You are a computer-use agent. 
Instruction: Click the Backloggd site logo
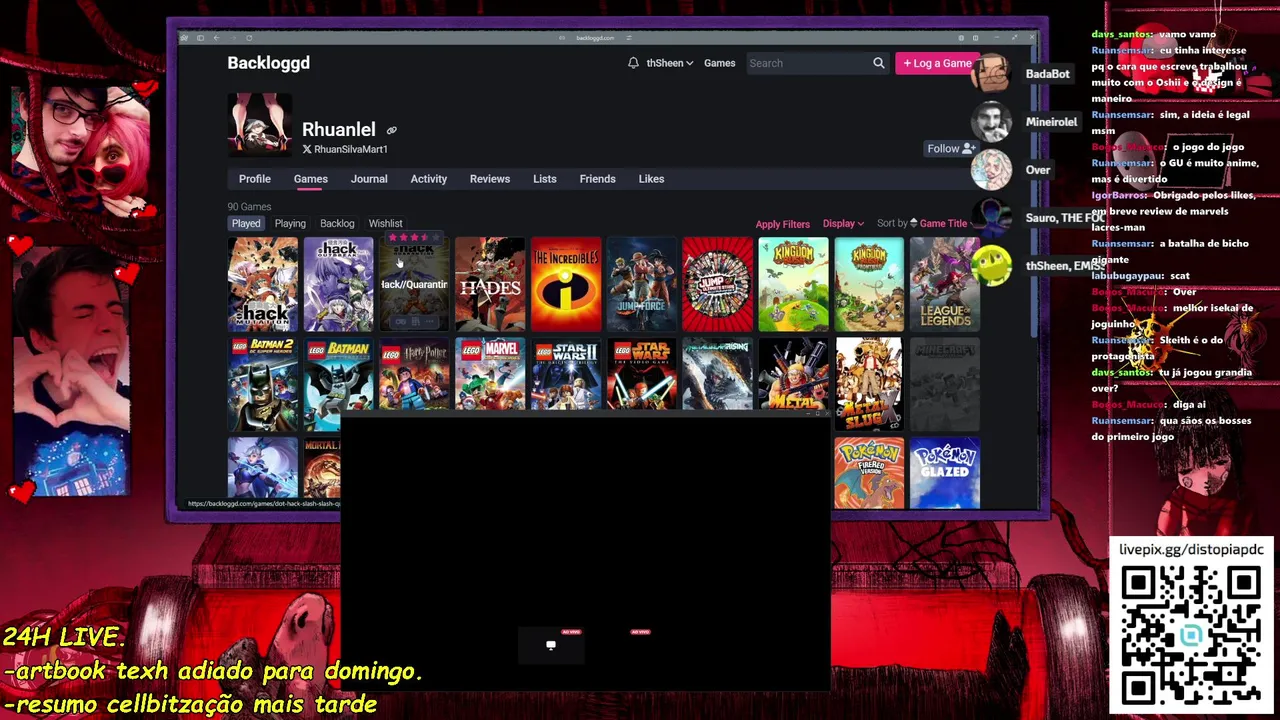click(268, 63)
